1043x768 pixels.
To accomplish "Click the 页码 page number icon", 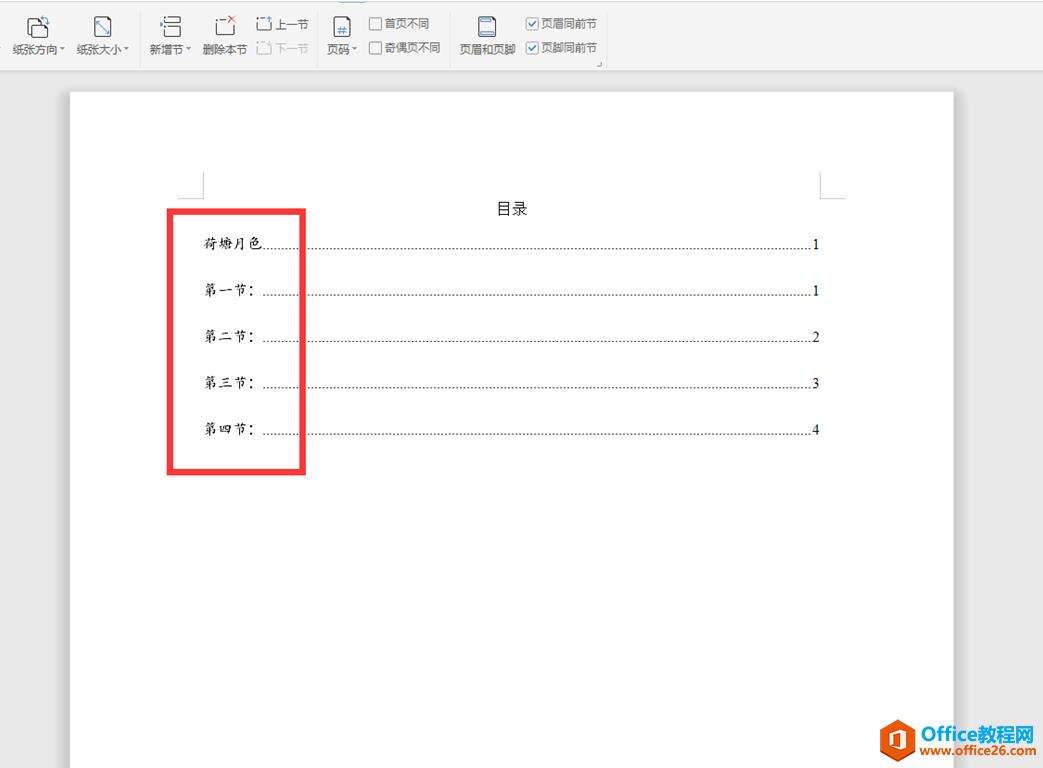I will (342, 27).
